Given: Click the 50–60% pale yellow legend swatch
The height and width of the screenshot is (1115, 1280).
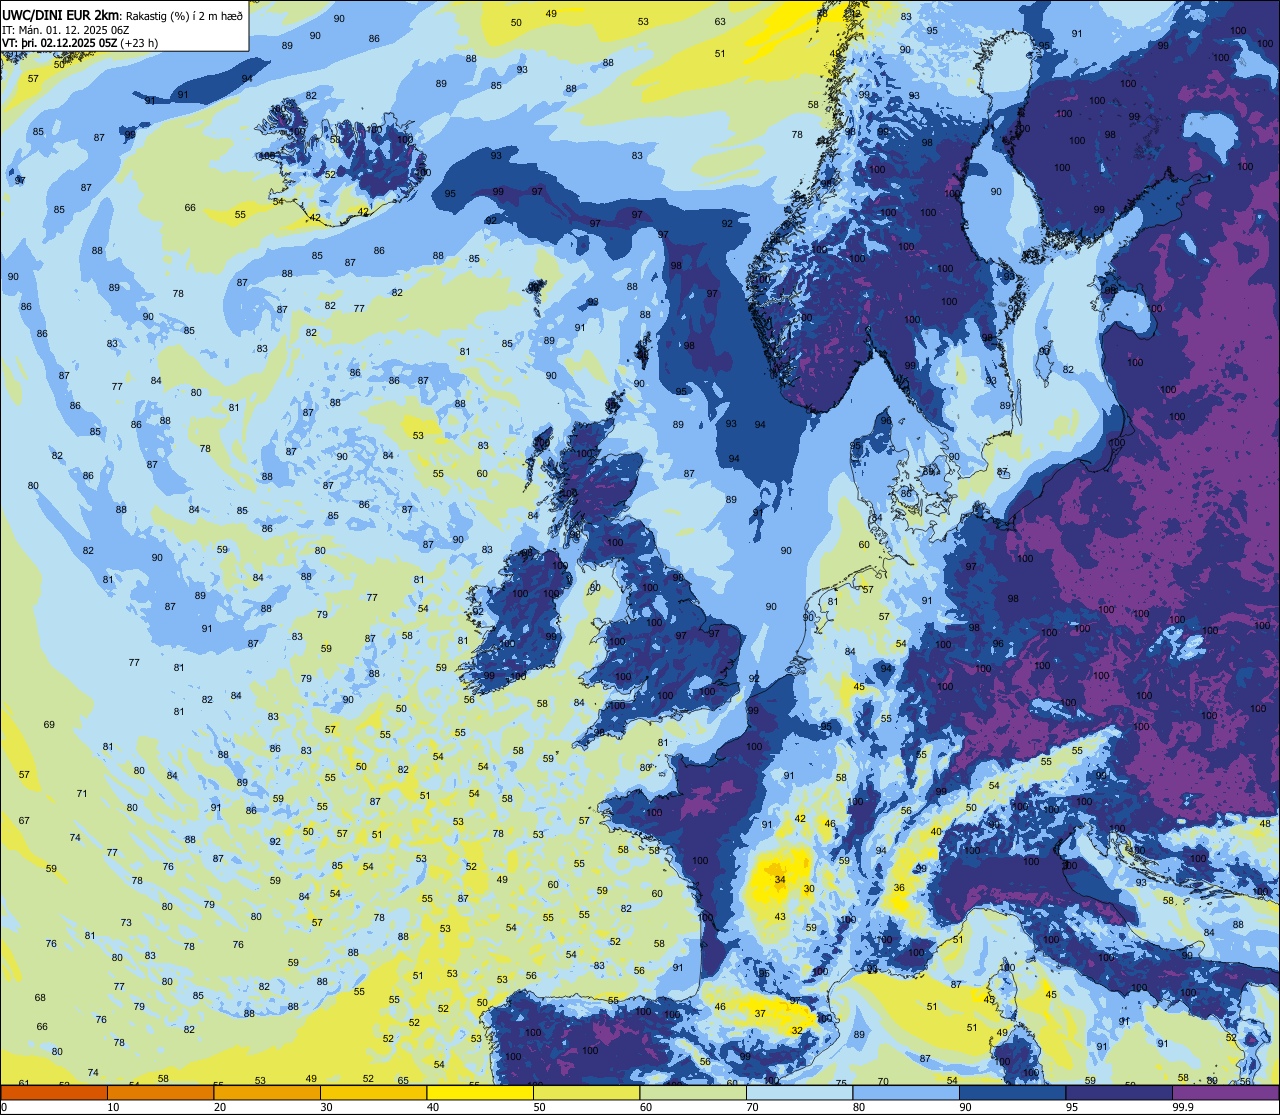Looking at the screenshot, I should [586, 1092].
